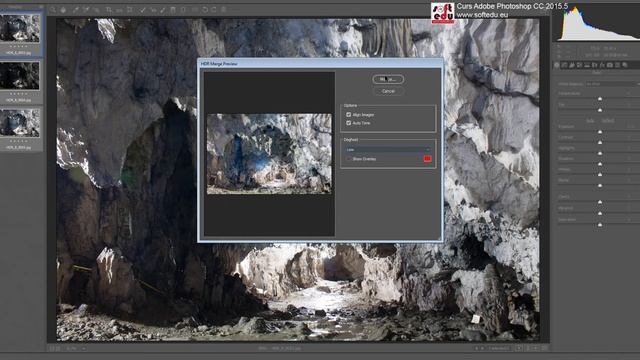
Task: Select the Spot Removal tool
Action: pos(142,10)
